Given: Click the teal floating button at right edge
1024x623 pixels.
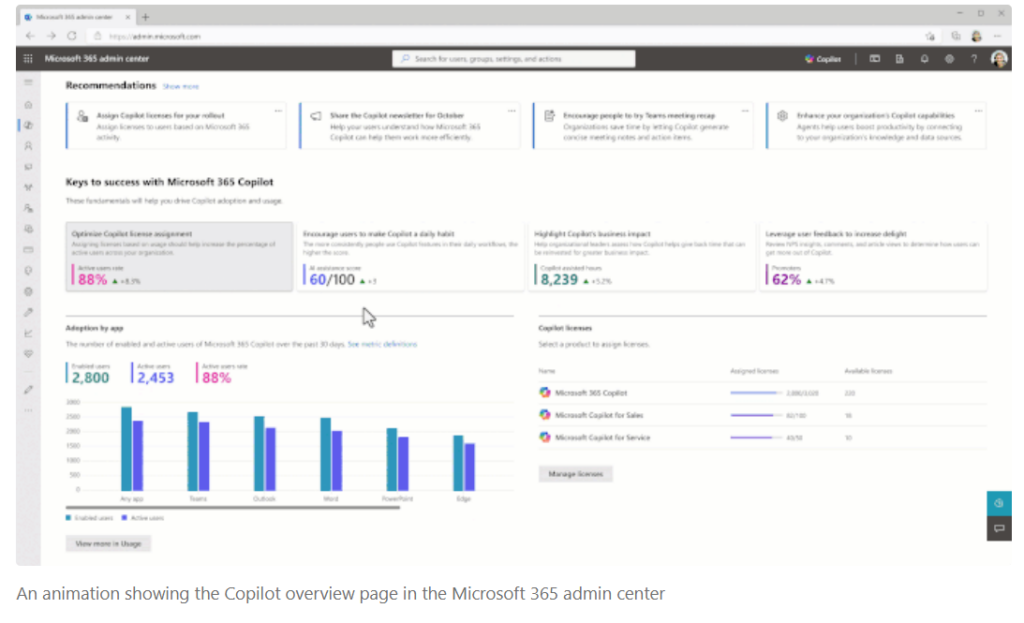Looking at the screenshot, I should tap(999, 503).
